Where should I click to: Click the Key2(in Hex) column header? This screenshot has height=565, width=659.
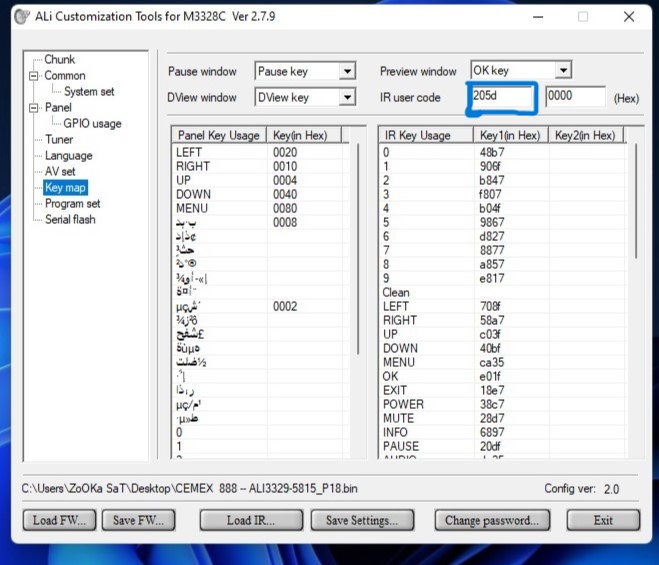click(x=586, y=135)
